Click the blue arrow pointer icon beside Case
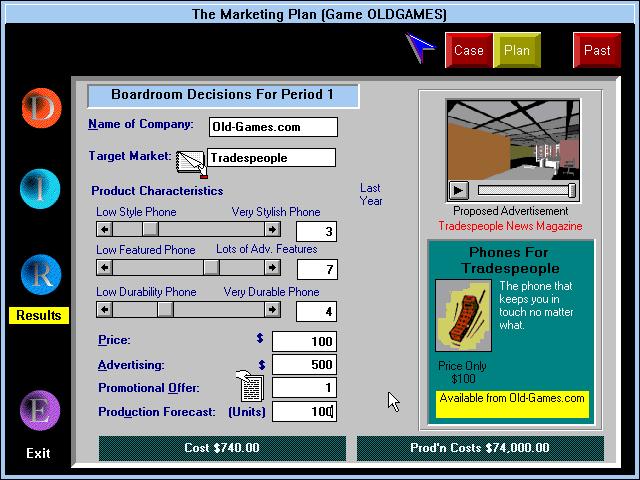Viewport: 640px width, 480px height. click(420, 48)
